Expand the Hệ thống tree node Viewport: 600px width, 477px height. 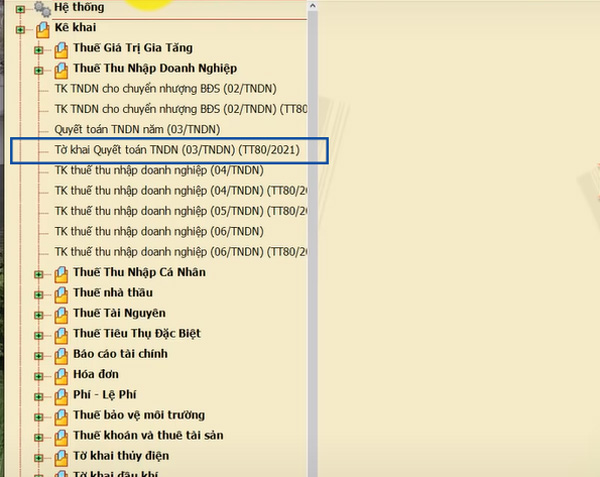21,8
